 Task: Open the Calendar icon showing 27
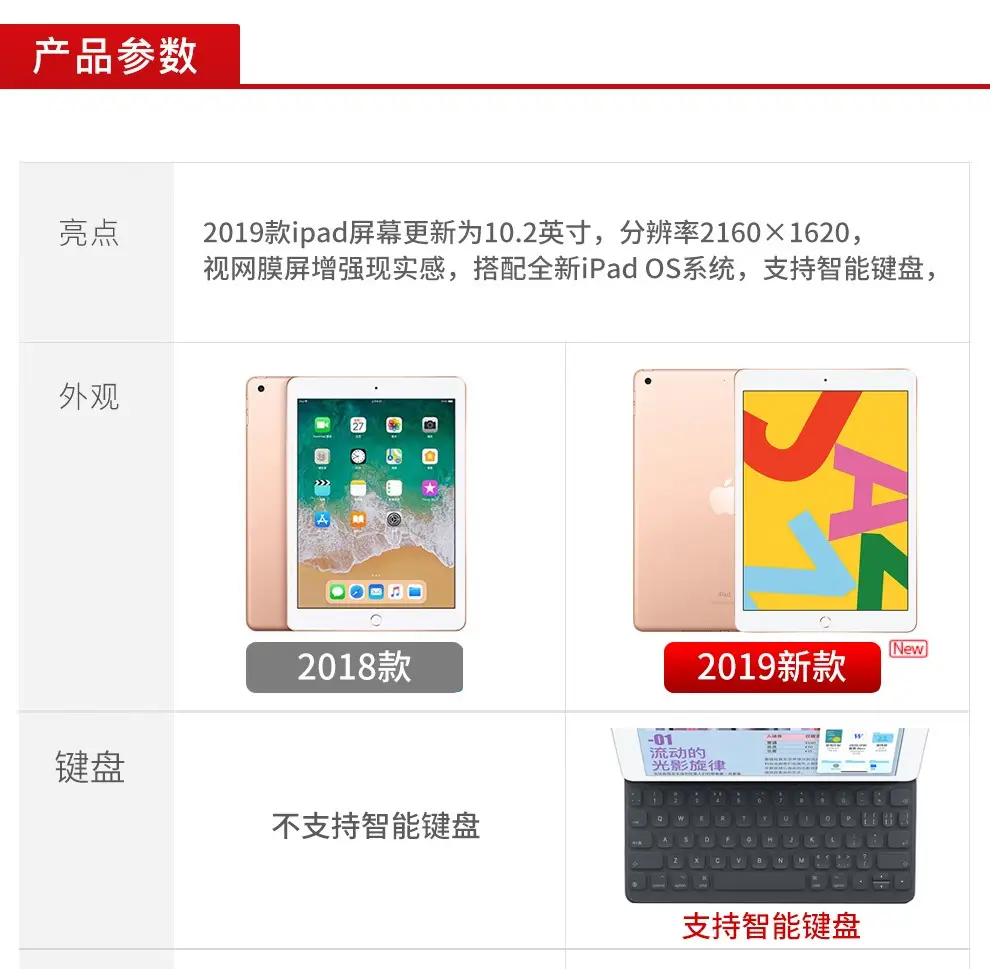tap(358, 424)
